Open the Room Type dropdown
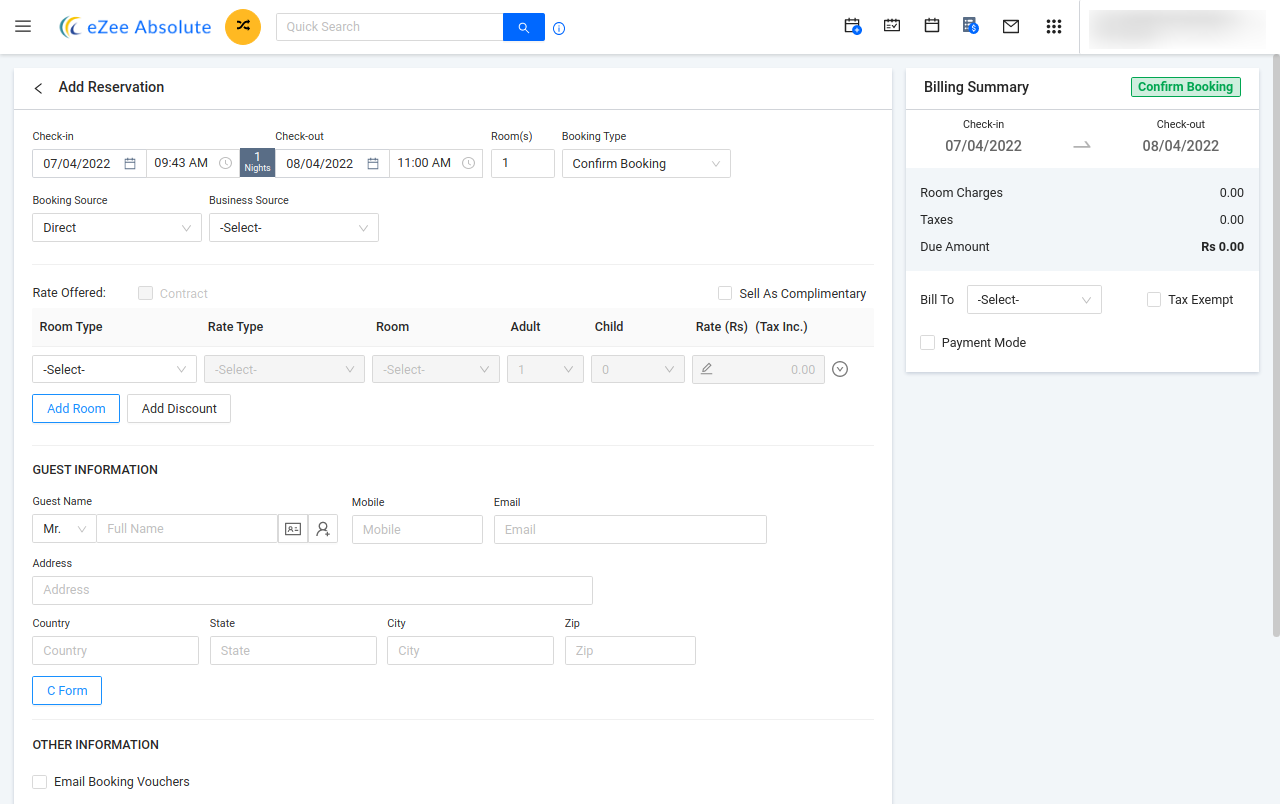1280x804 pixels. 114,368
